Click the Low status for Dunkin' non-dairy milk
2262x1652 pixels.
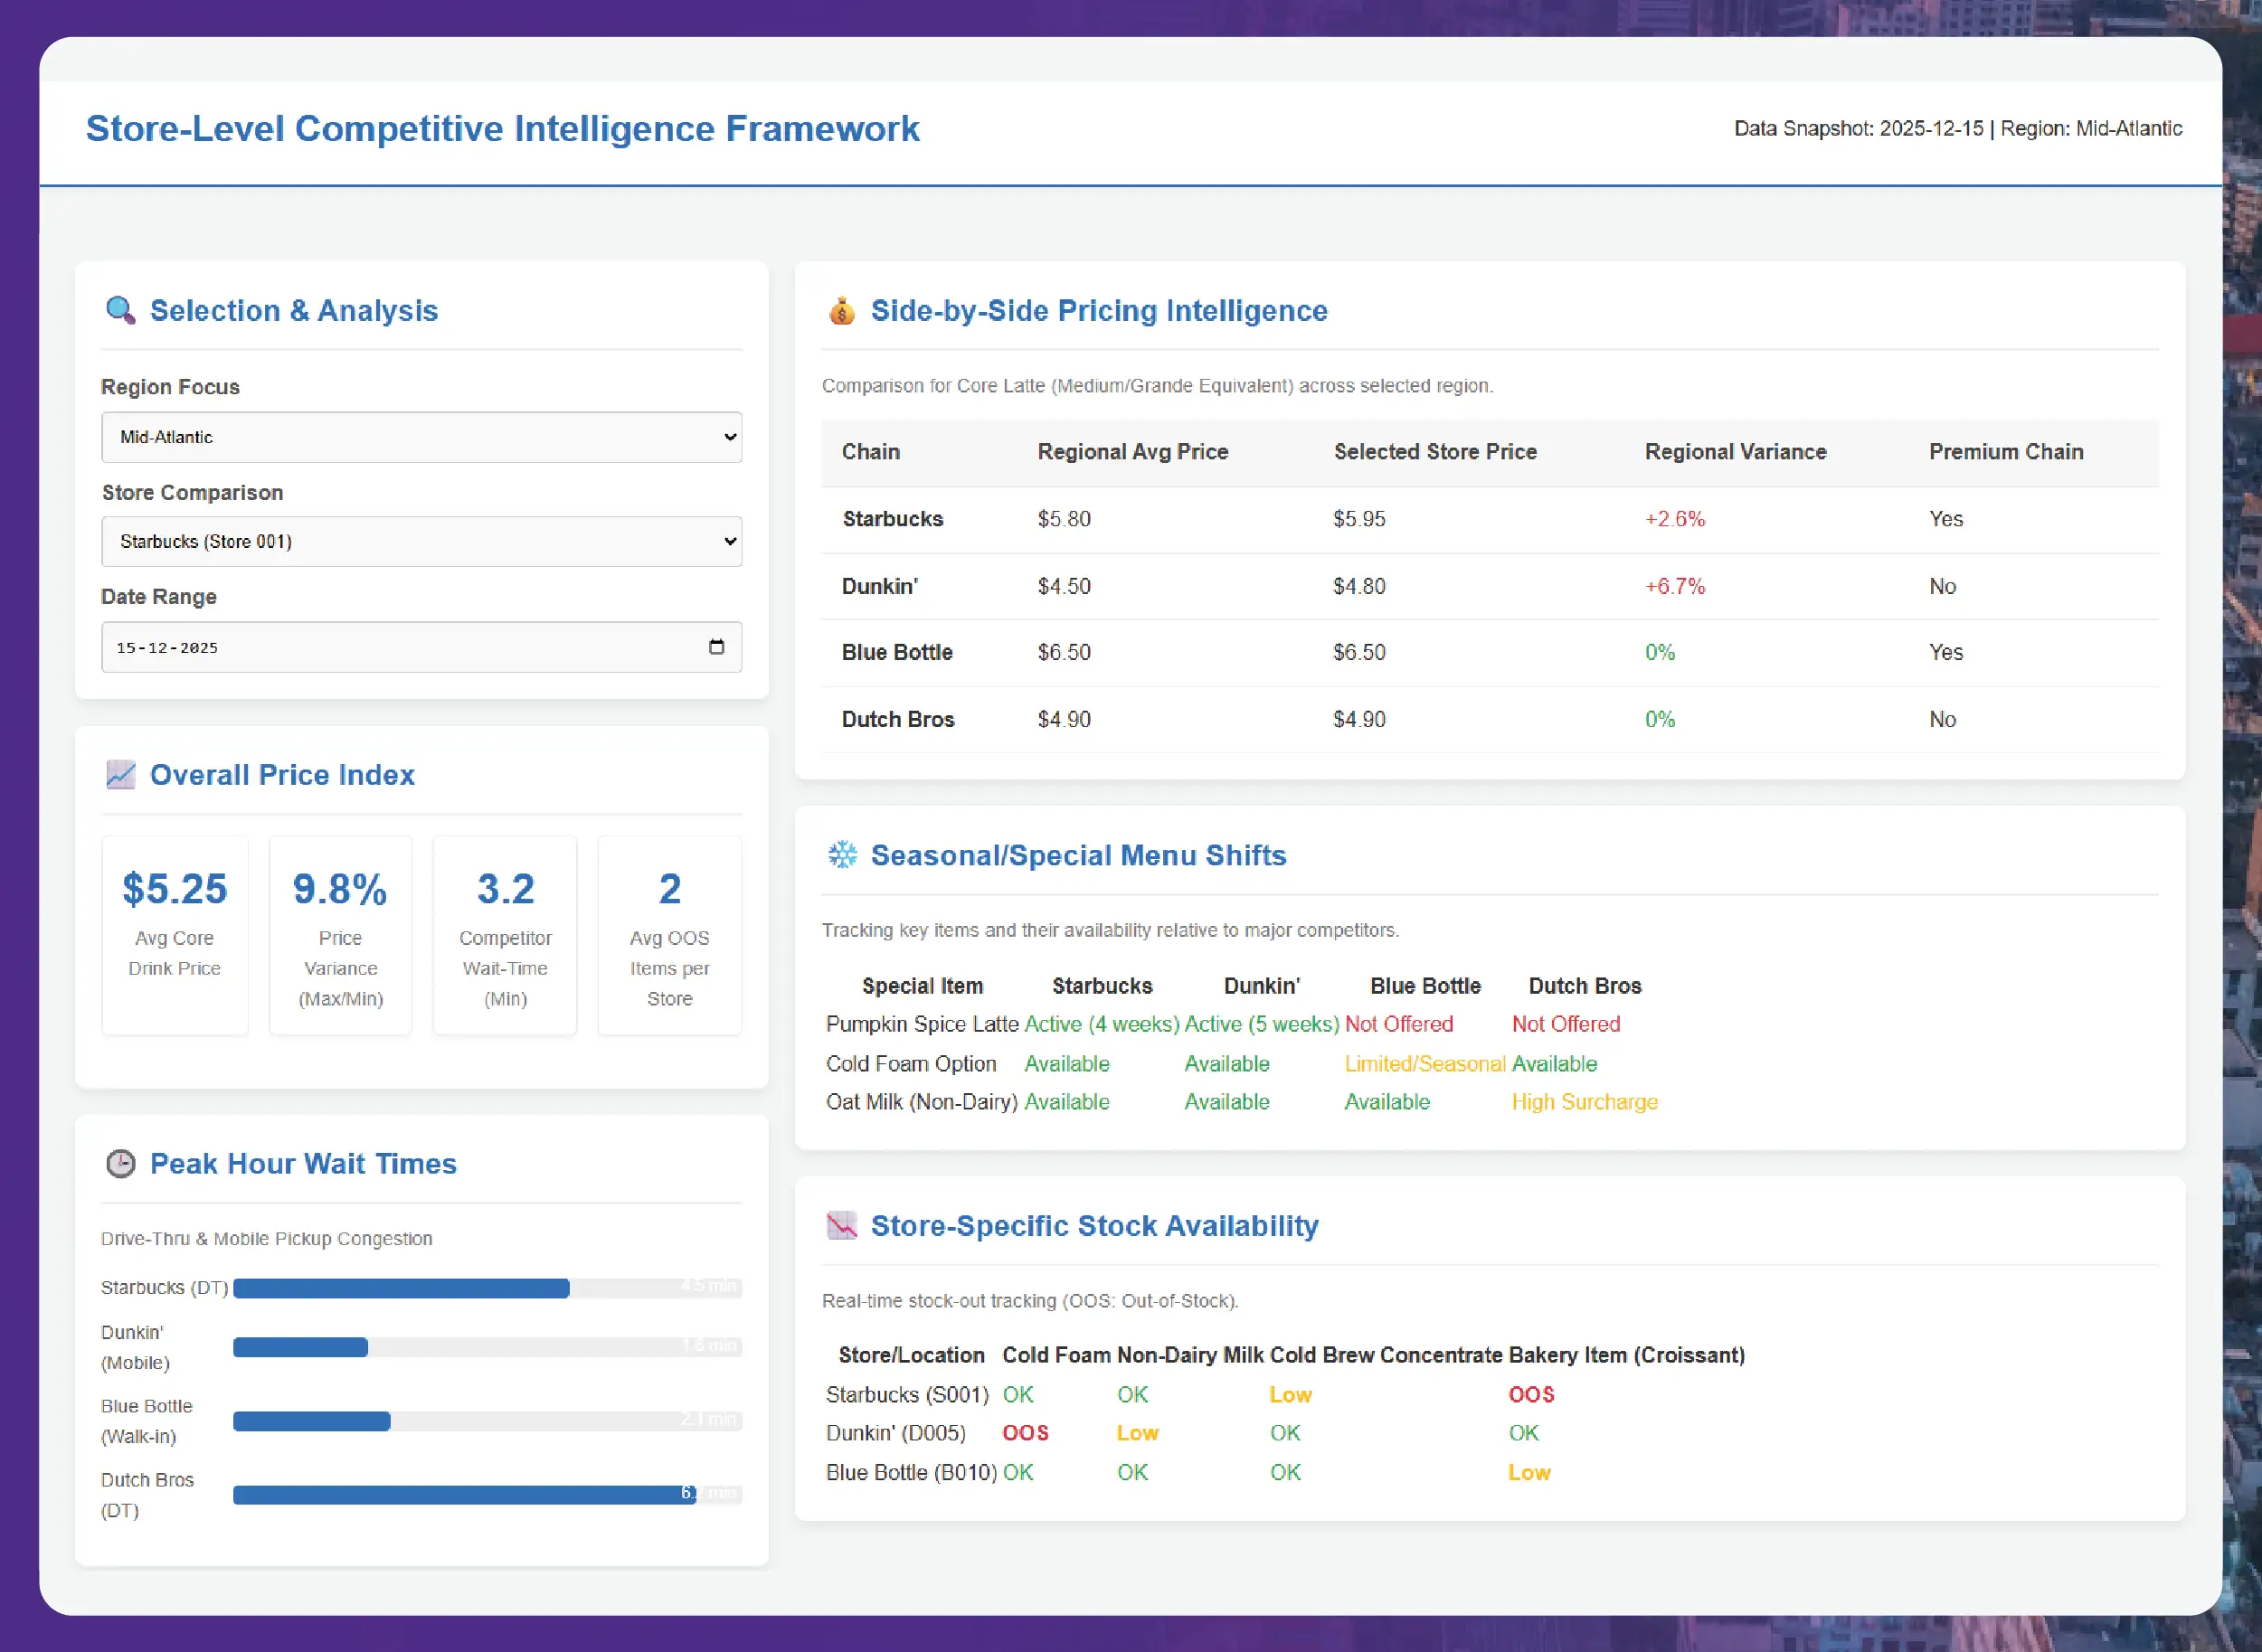pyautogui.click(x=1137, y=1432)
